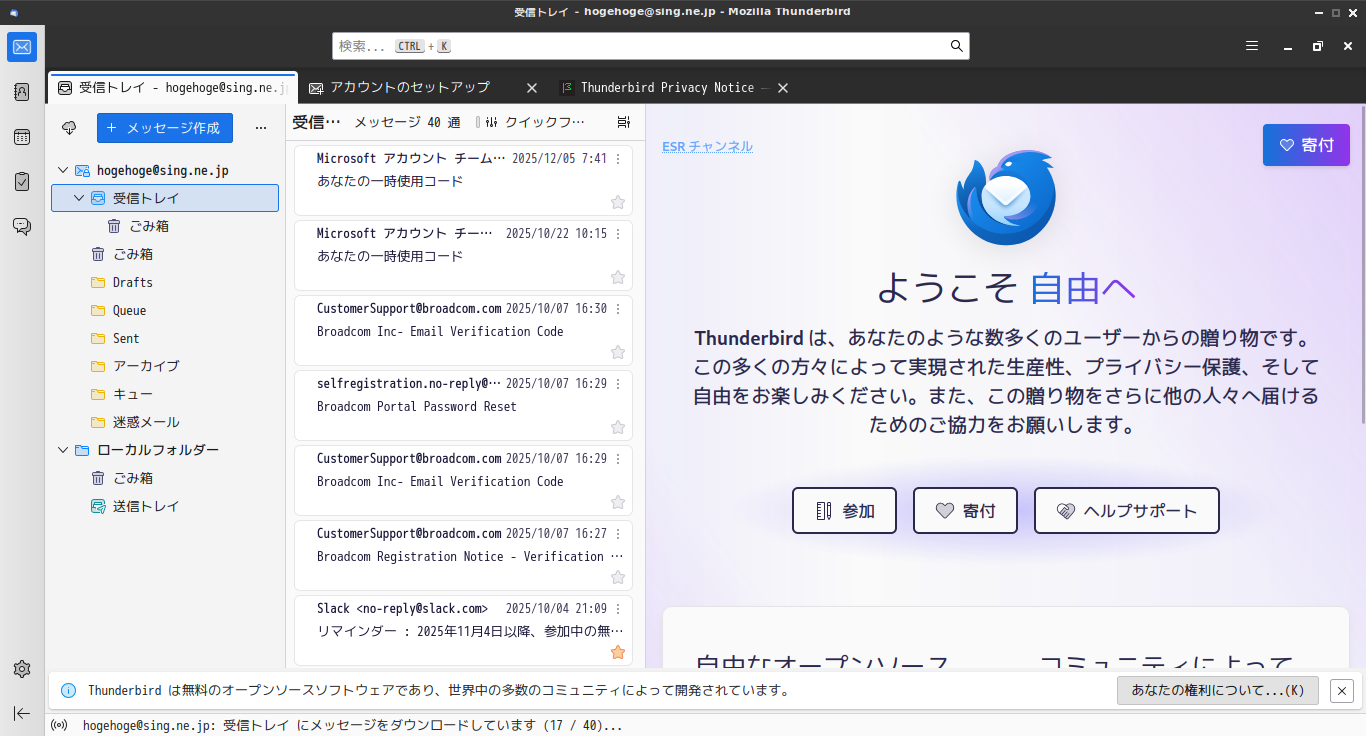
Task: Select the 送信トレイ folder
Action: pos(165,506)
